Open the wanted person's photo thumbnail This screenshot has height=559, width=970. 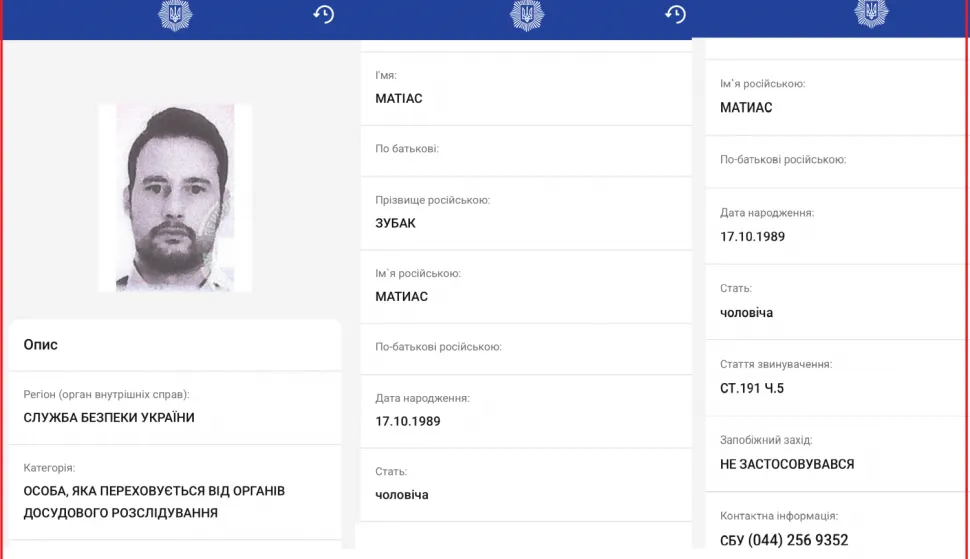click(175, 198)
